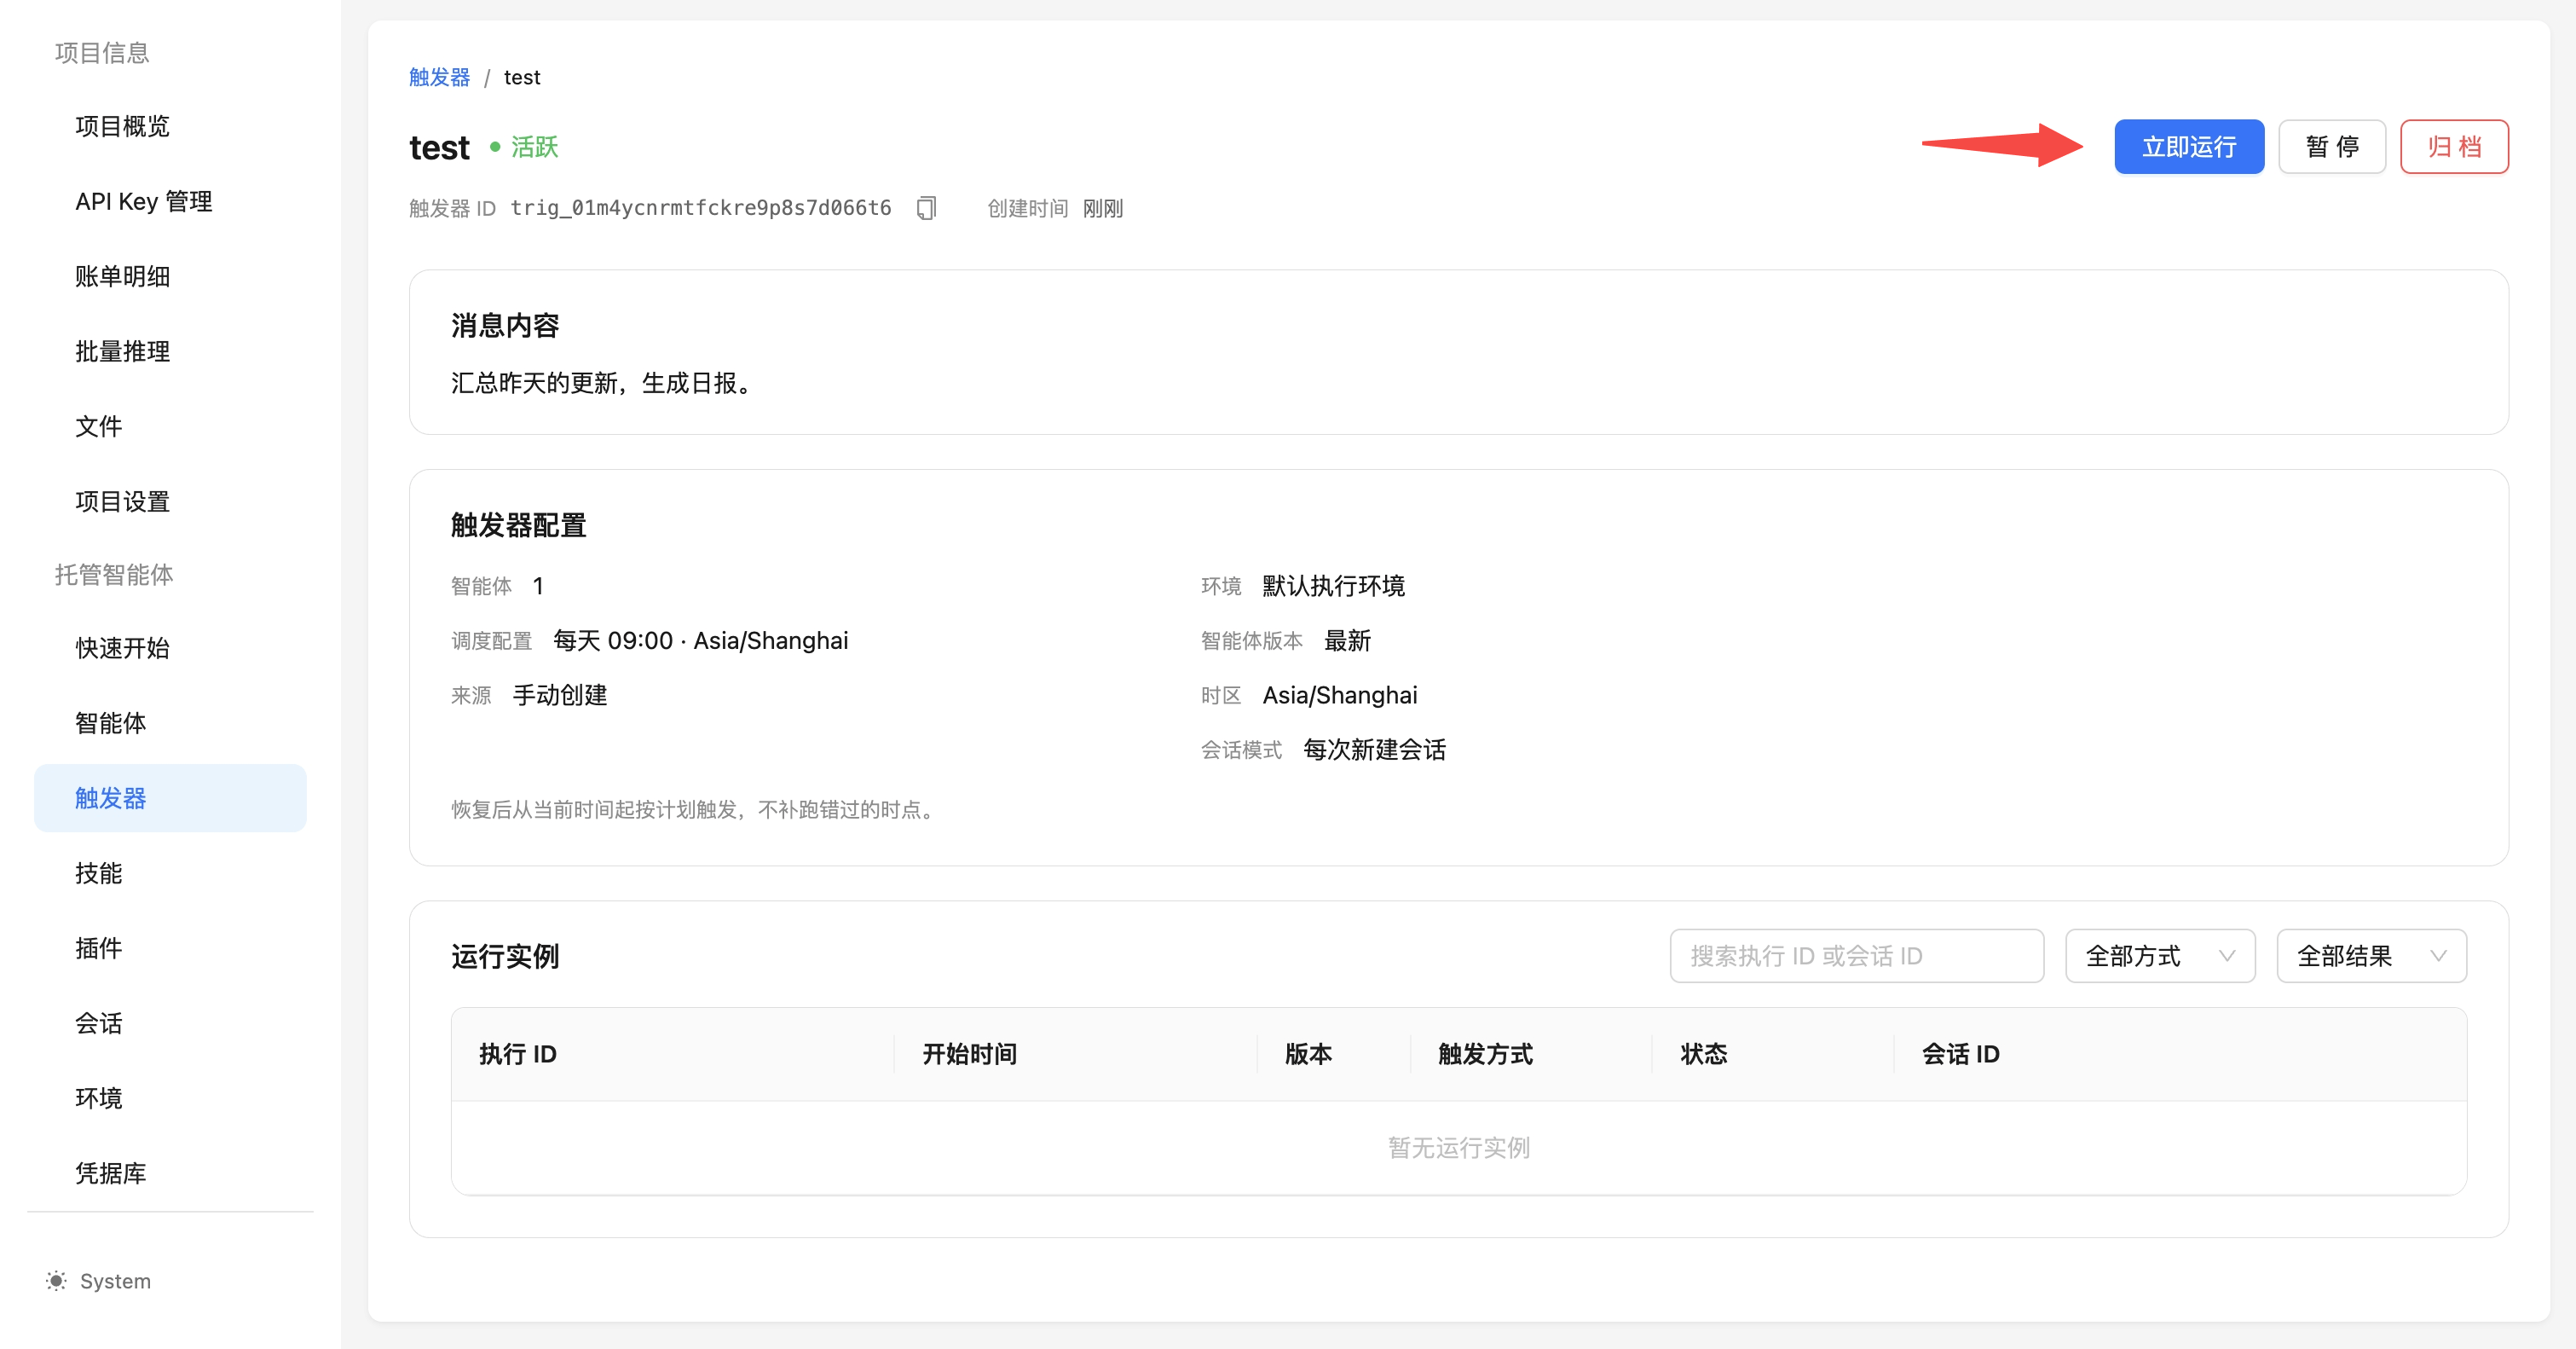Click the 手动创建 source value
Image resolution: width=2576 pixels, height=1349 pixels.
[559, 694]
